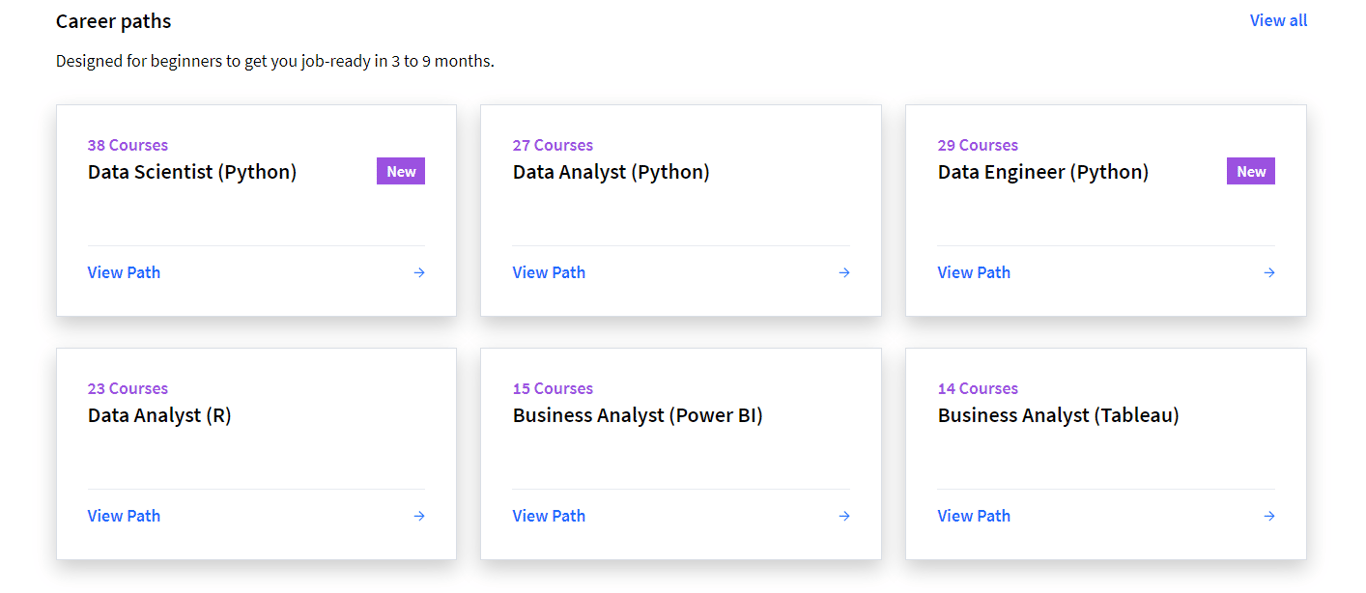Click arrow icon on Data Analyst (Python) card

pos(844,273)
